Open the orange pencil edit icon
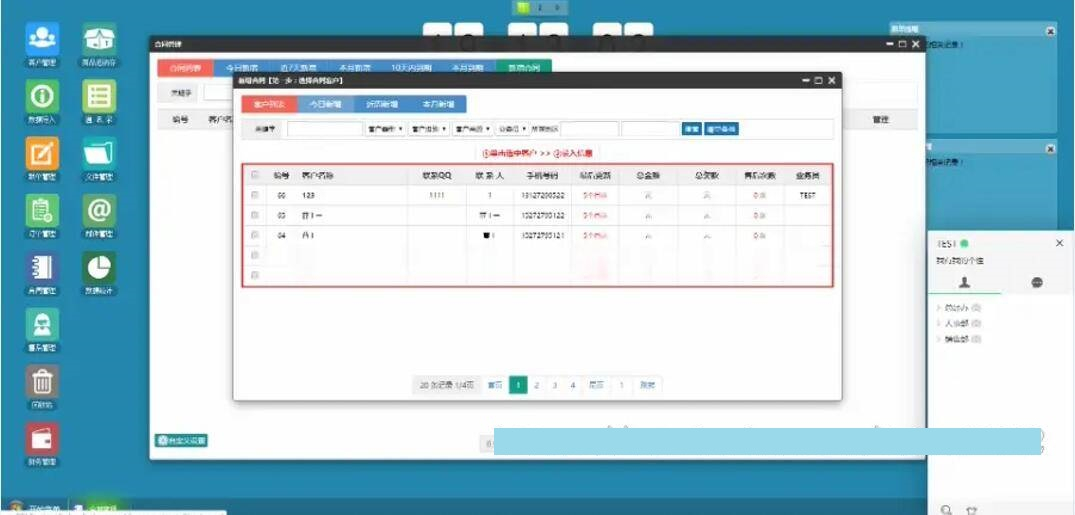Viewport: 1075px width, 515px height. pos(42,154)
